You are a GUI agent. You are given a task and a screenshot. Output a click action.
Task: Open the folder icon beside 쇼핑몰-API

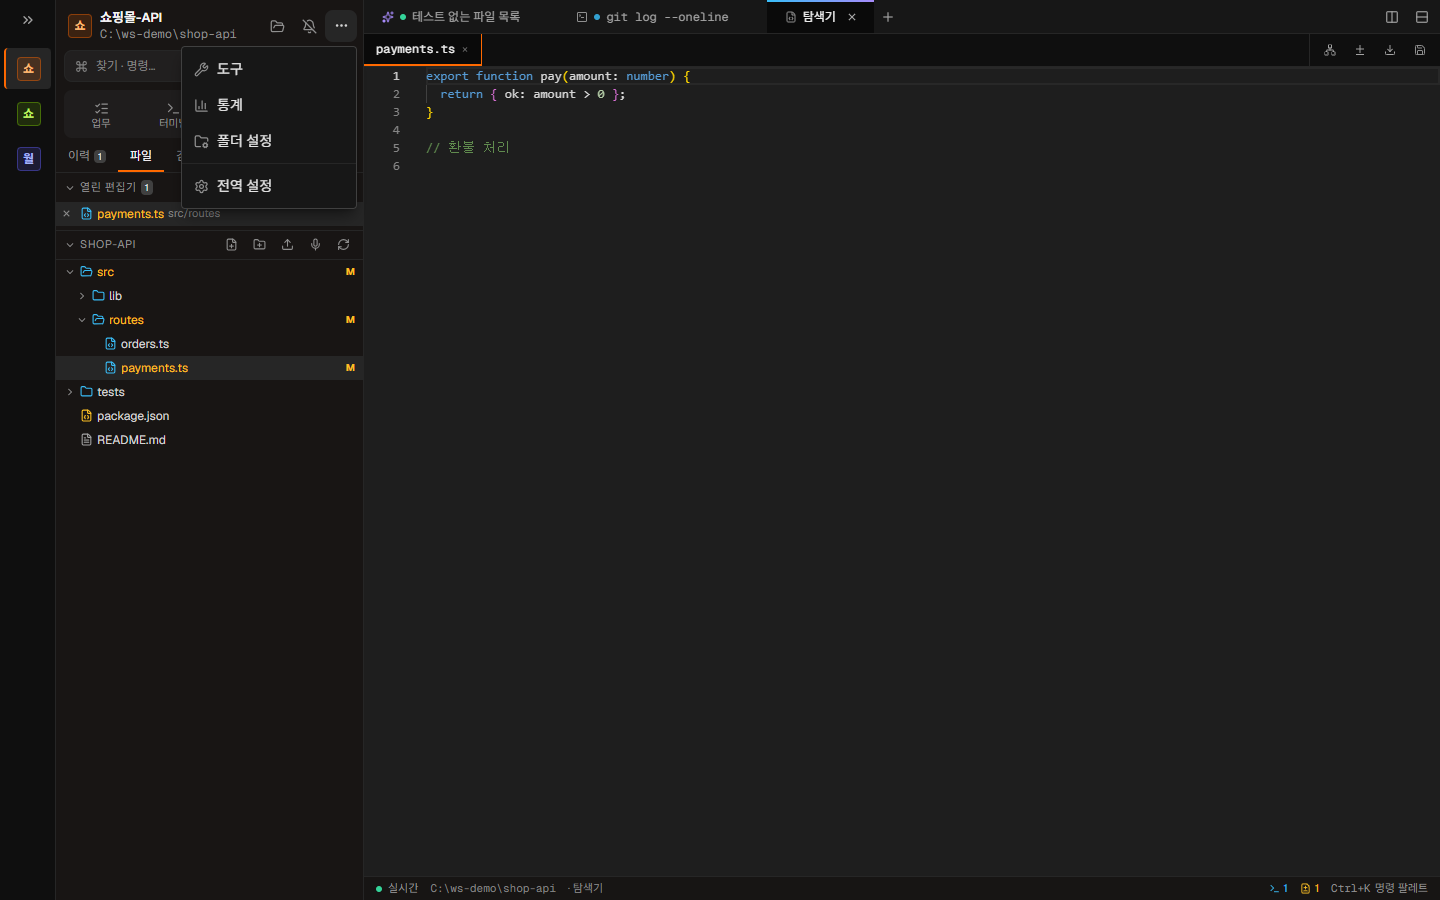coord(277,26)
